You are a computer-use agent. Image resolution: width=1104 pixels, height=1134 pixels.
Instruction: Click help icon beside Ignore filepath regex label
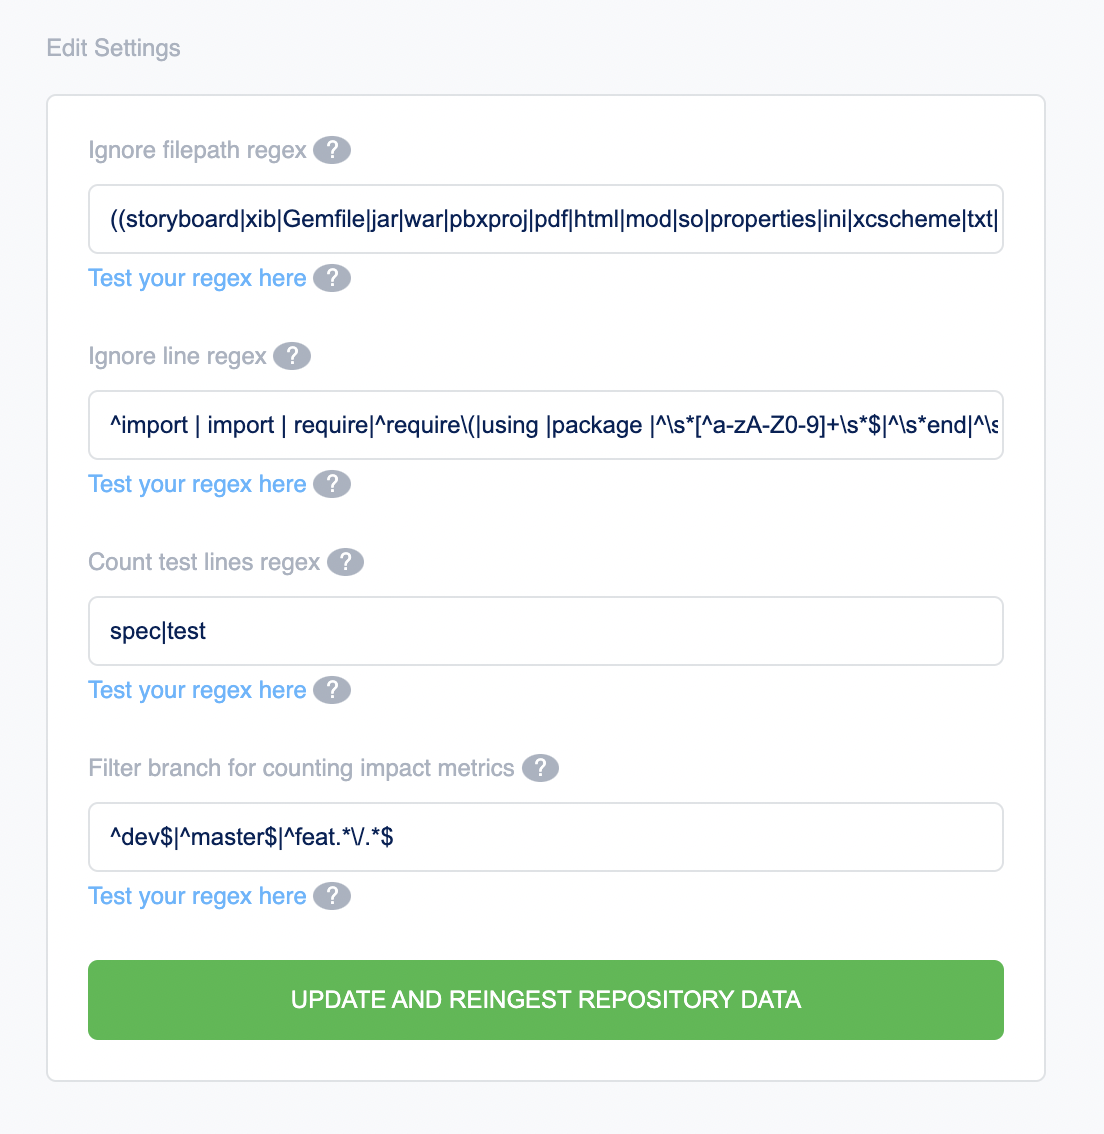332,150
